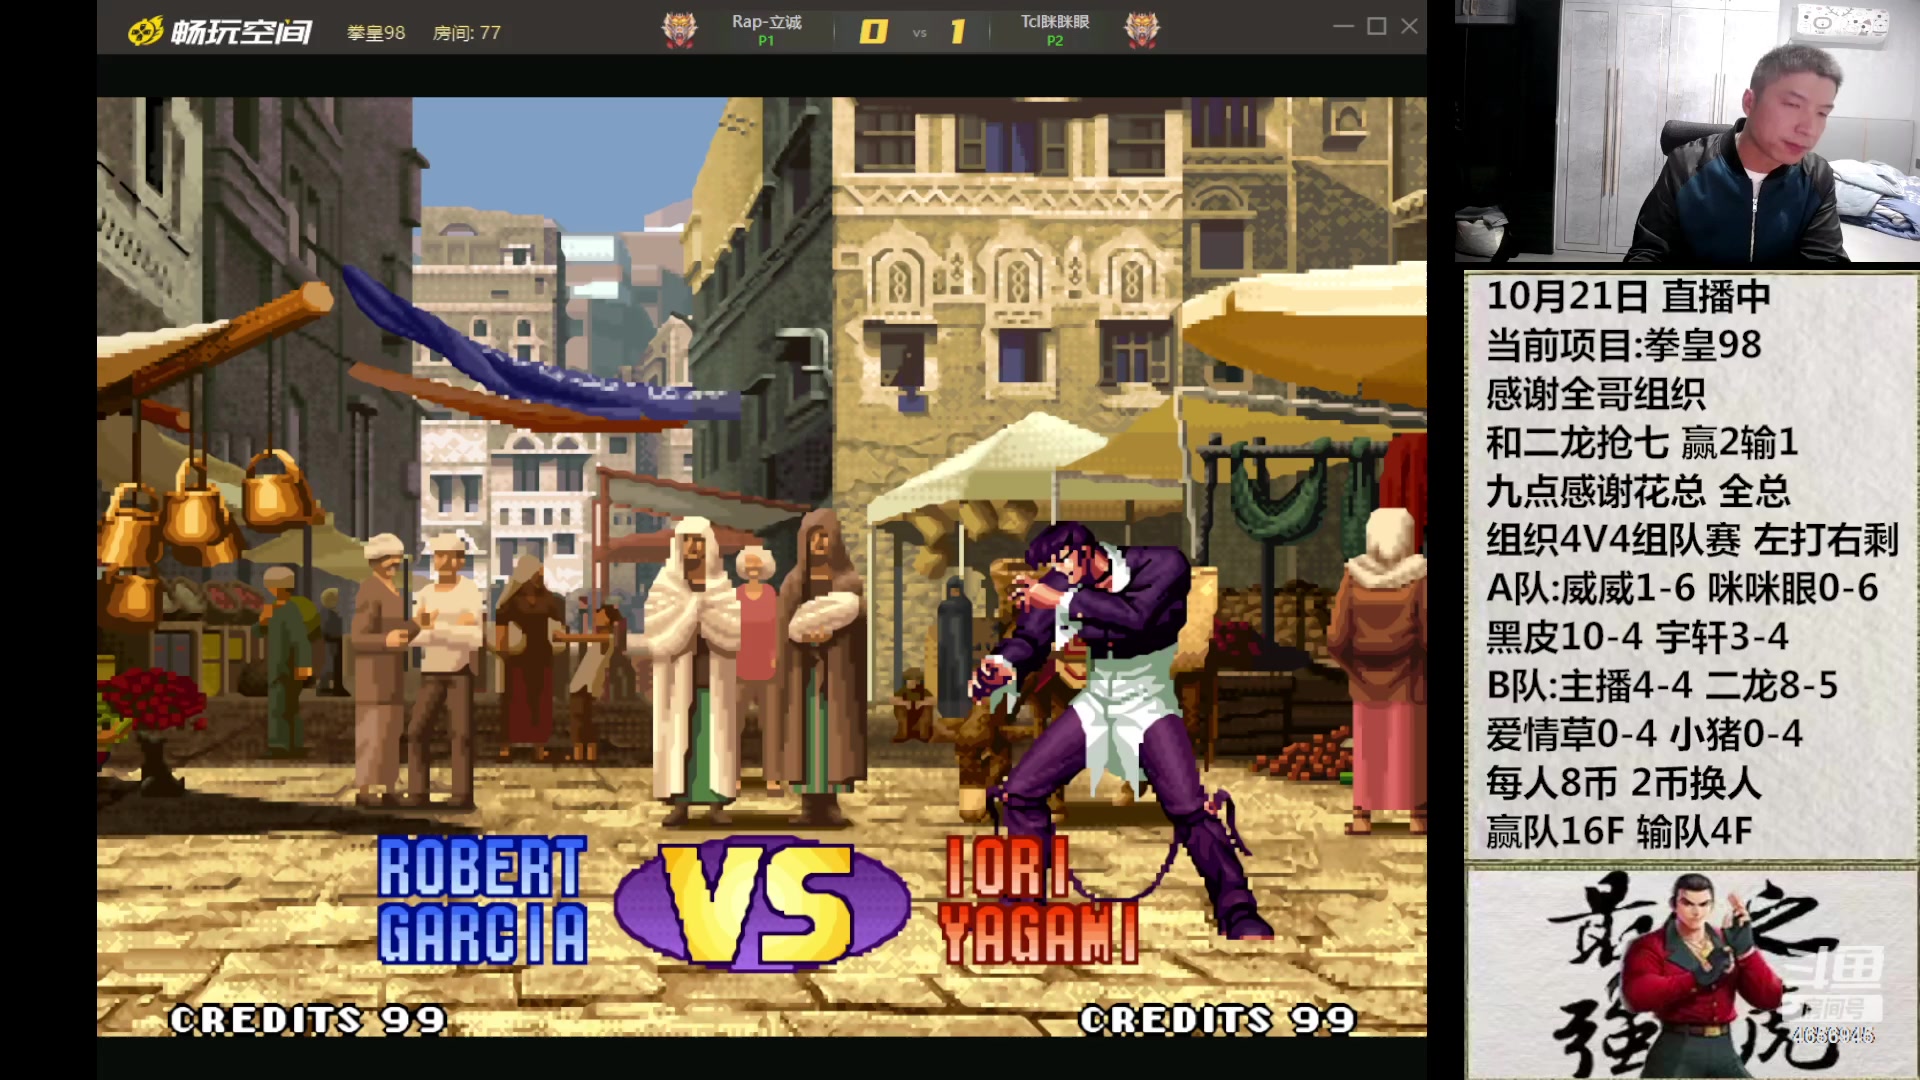The height and width of the screenshot is (1080, 1920).
Task: Click the 拳皇98 game title label
Action: pyautogui.click(x=376, y=33)
